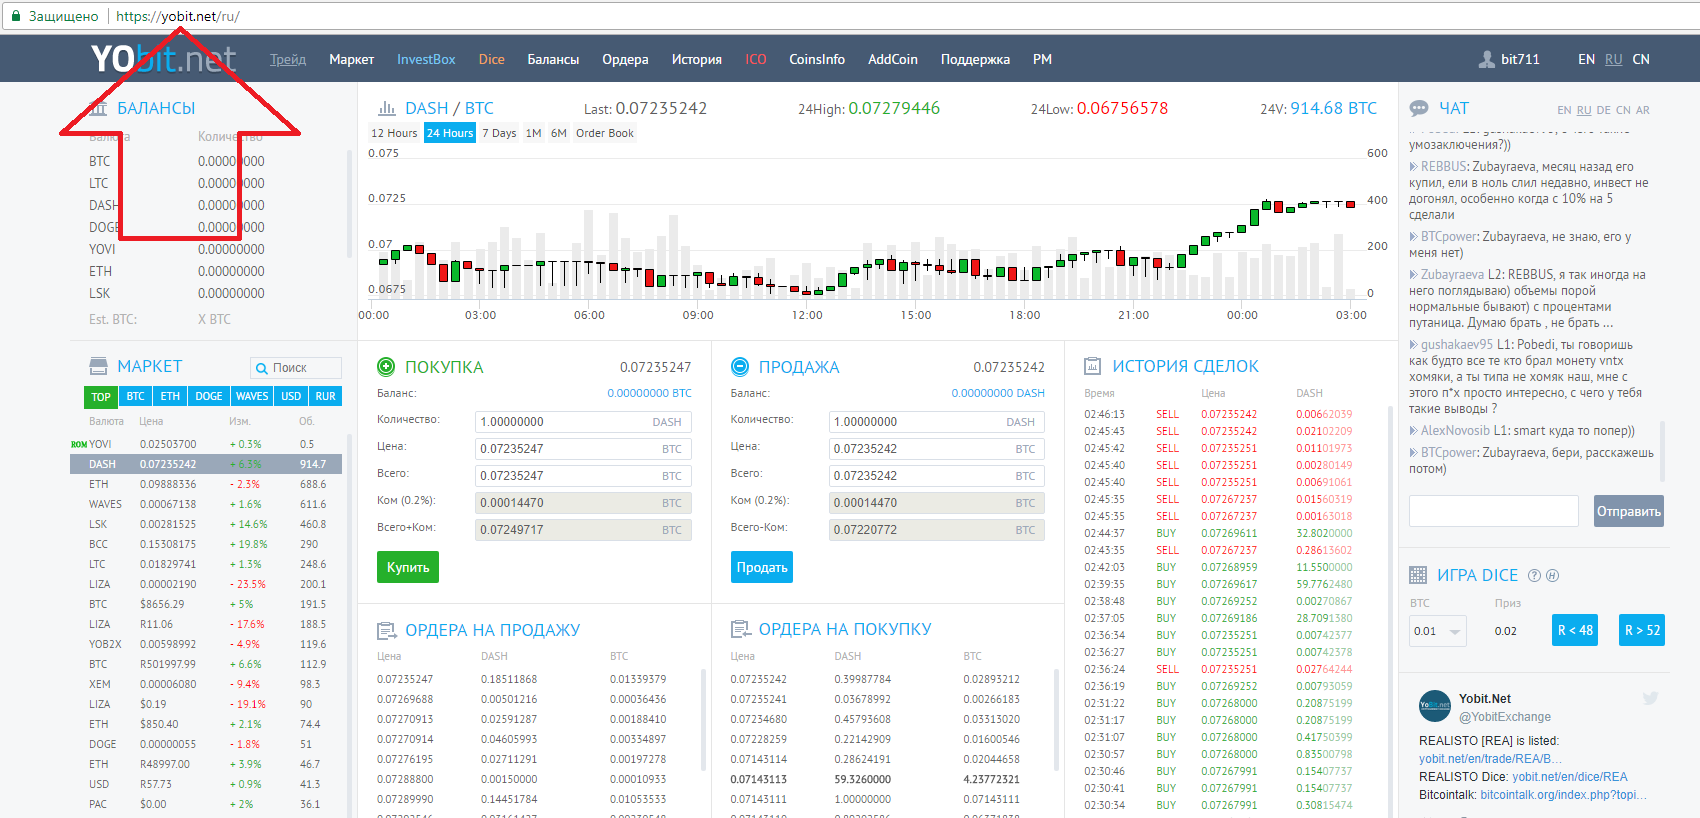Screen dimensions: 1700x818
Task: Select the 1M chart range
Action: (x=533, y=133)
